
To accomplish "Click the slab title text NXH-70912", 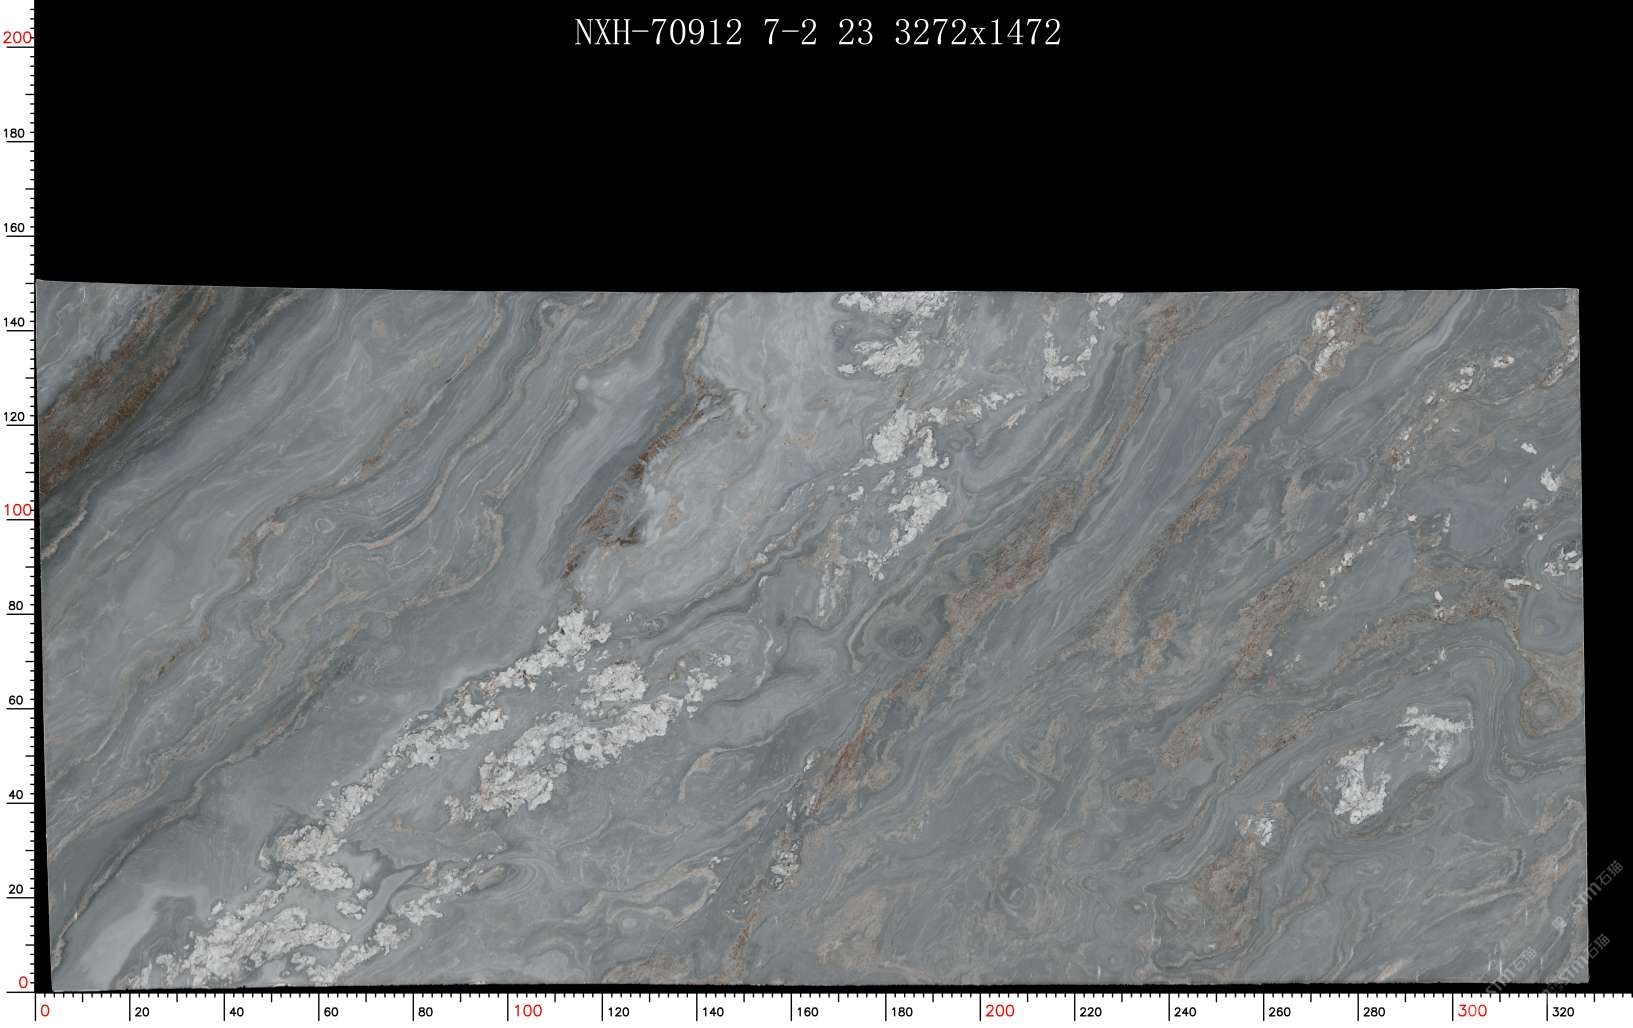I will pyautogui.click(x=658, y=33).
